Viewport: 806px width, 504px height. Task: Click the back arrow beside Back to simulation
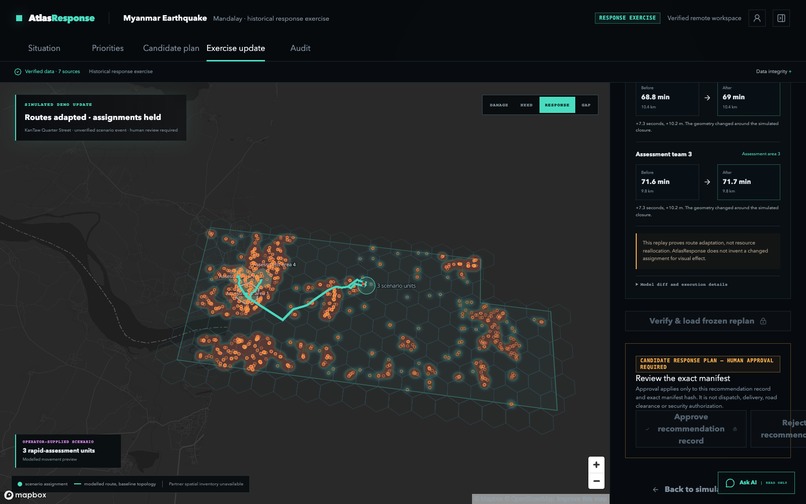tap(655, 490)
